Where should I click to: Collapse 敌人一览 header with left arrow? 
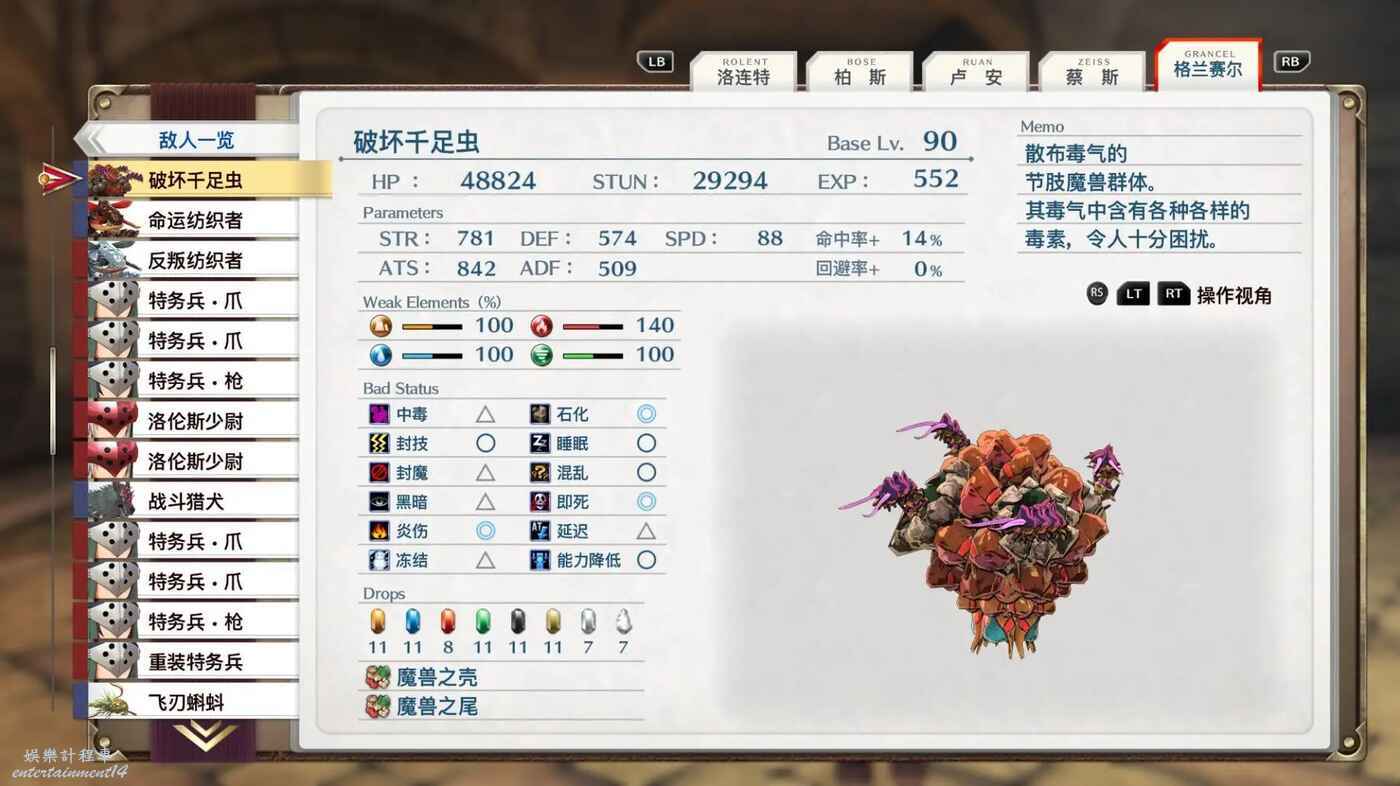coord(92,139)
